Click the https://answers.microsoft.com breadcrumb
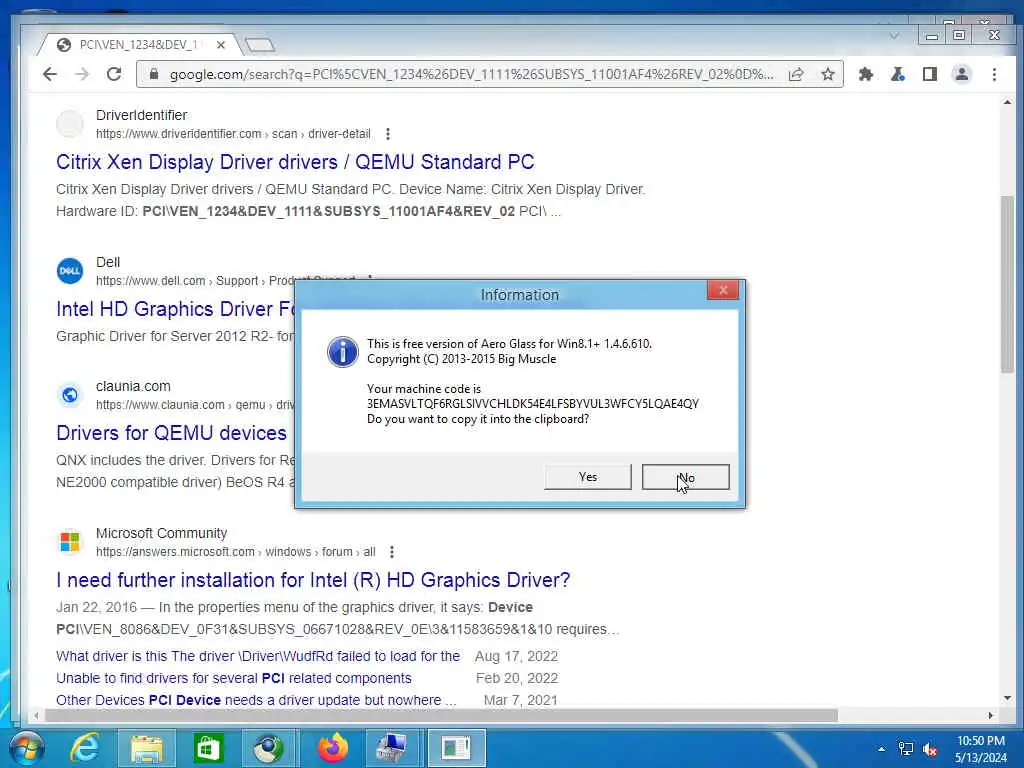The height and width of the screenshot is (768, 1024). (x=175, y=552)
